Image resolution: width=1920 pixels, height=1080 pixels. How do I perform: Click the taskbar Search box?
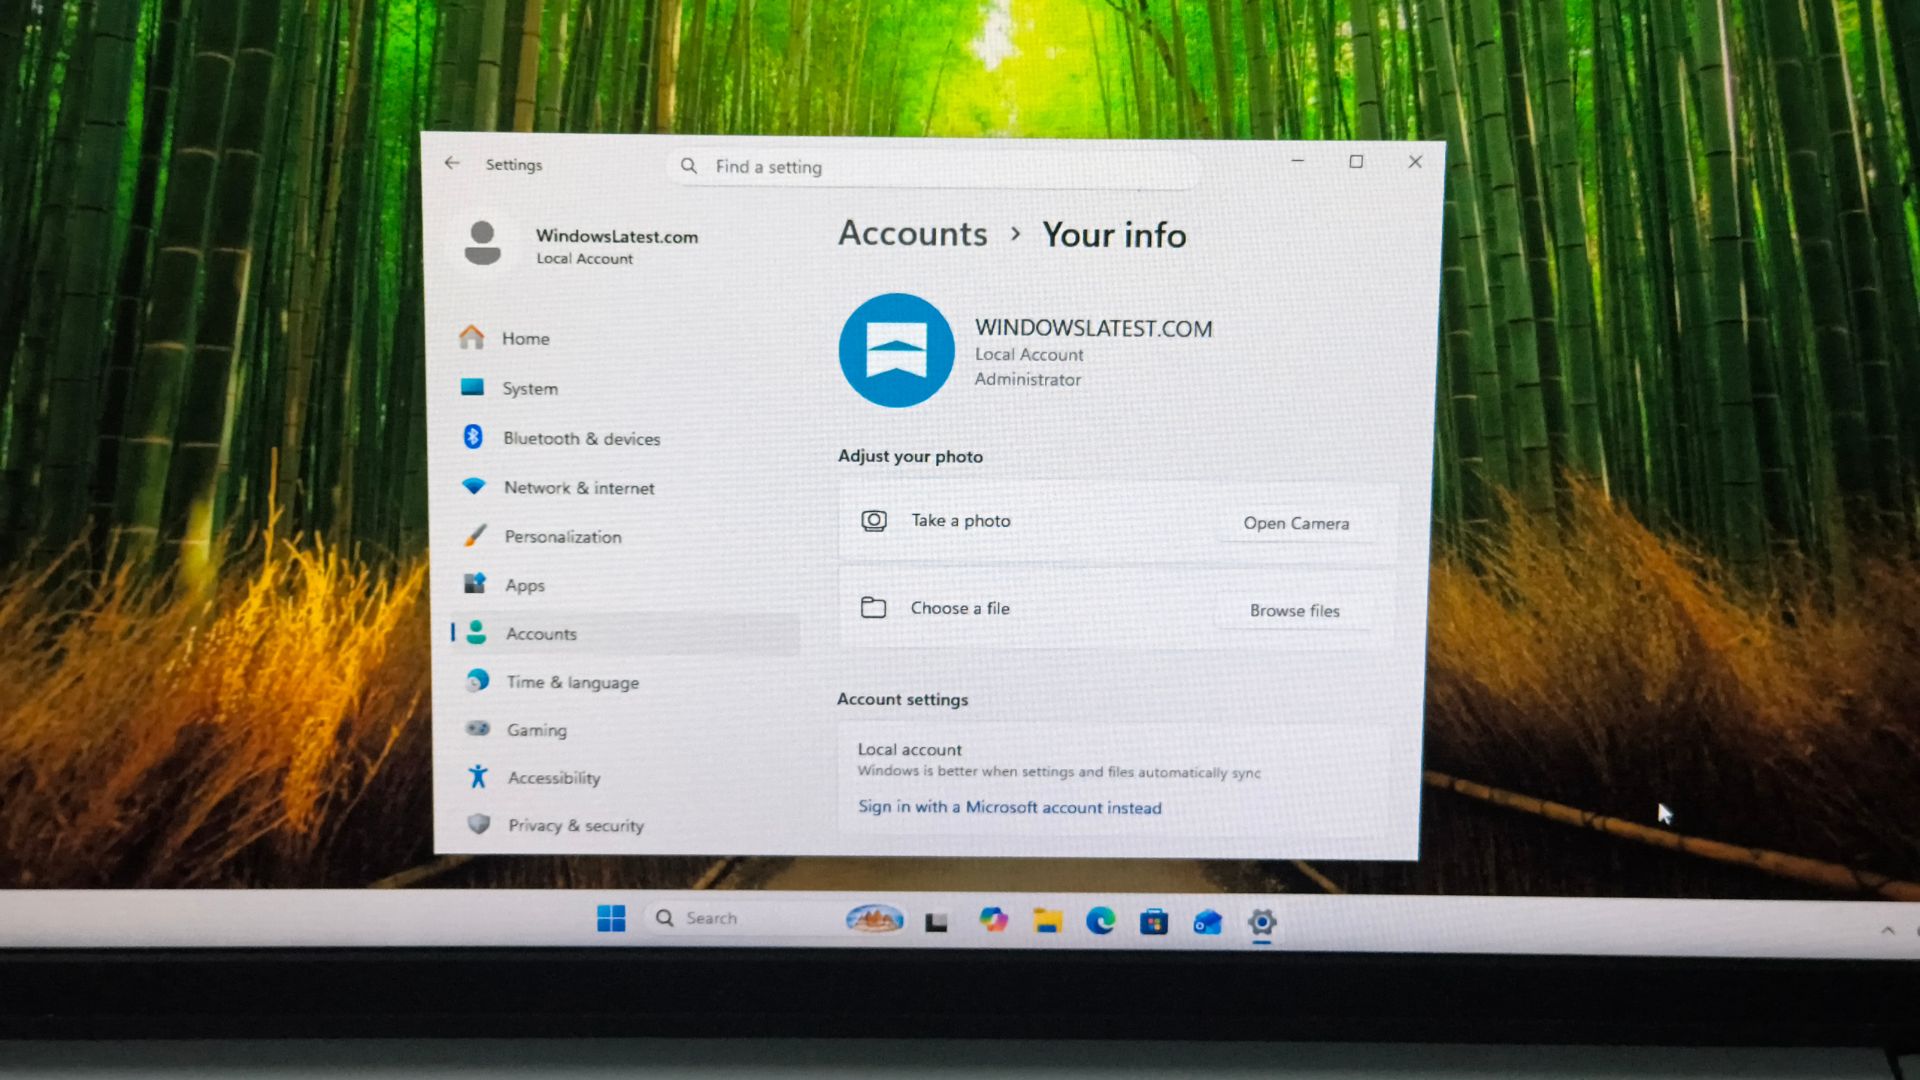point(777,918)
